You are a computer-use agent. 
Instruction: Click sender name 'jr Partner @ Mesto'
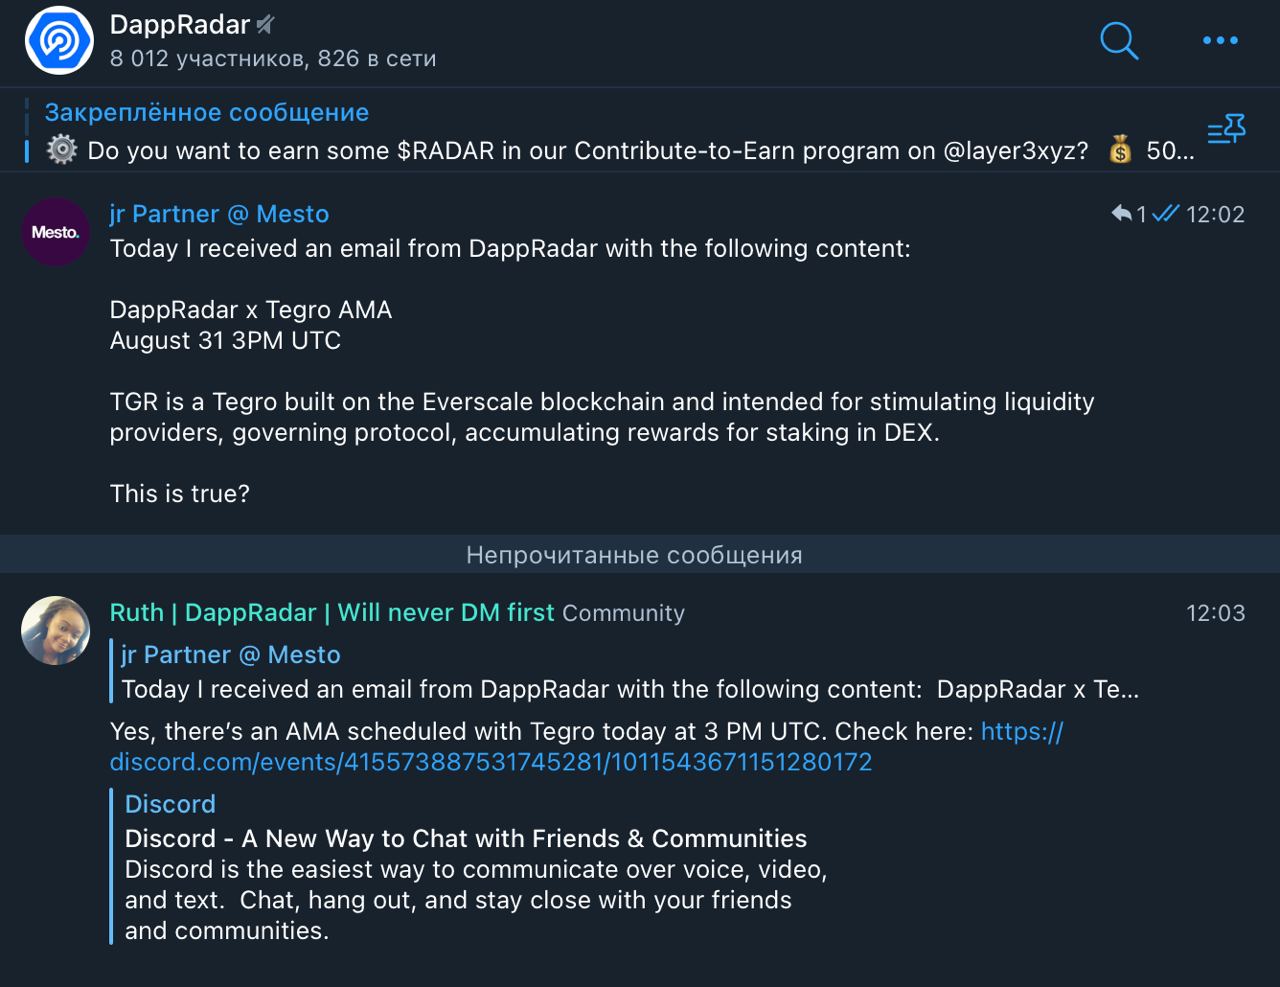tap(219, 214)
